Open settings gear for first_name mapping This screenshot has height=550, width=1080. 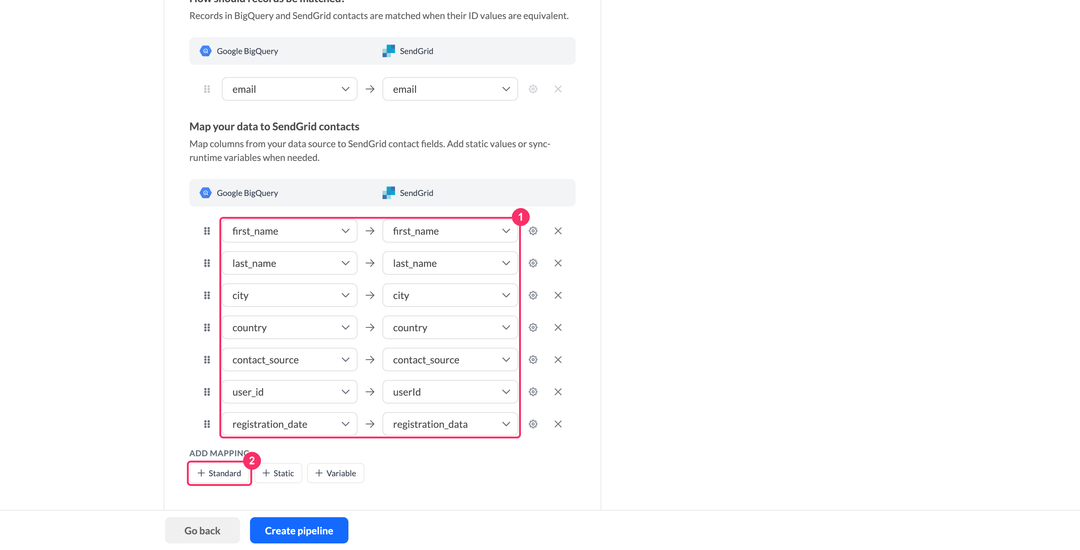click(533, 231)
